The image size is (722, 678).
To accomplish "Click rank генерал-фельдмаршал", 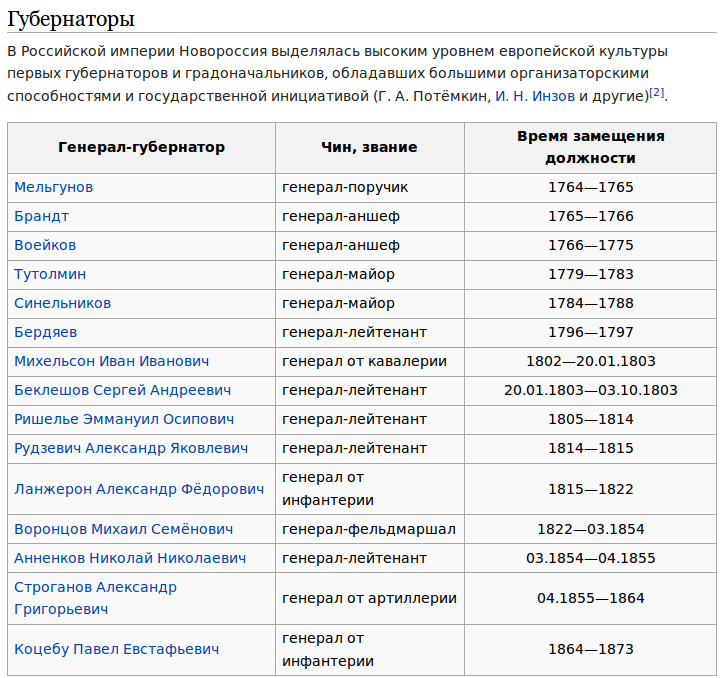I will coord(369,529).
